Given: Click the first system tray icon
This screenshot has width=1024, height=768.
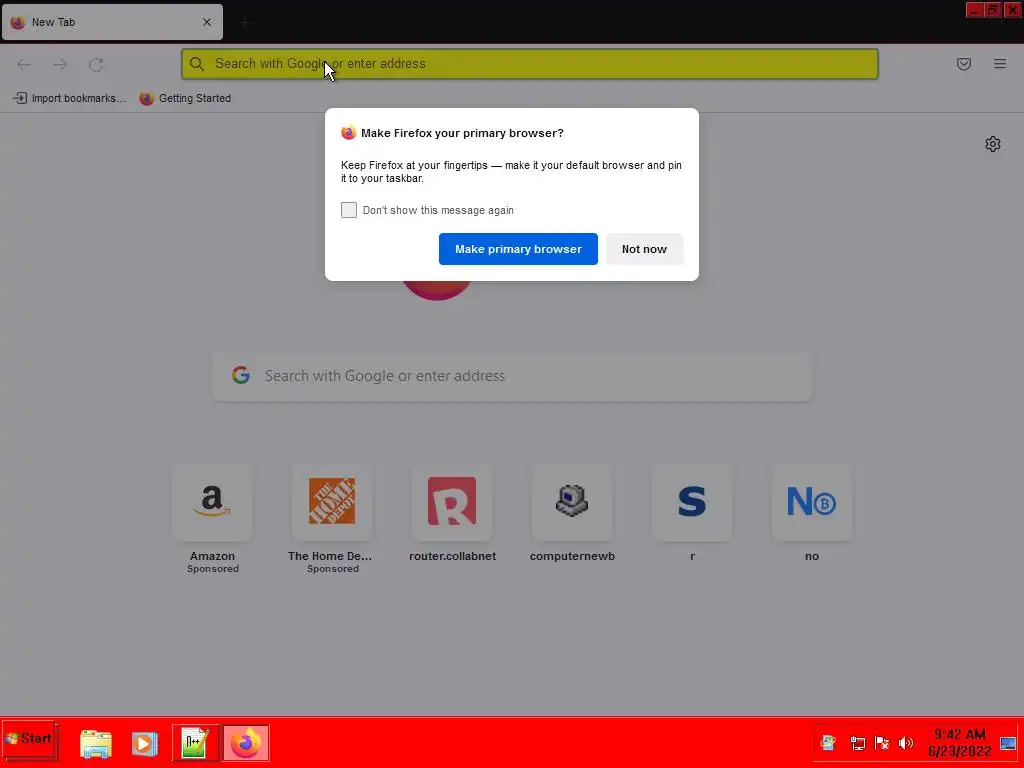Looking at the screenshot, I should pyautogui.click(x=828, y=743).
